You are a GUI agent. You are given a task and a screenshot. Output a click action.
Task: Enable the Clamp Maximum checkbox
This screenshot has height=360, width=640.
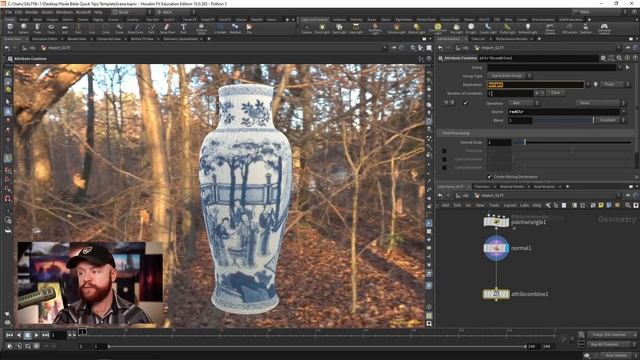click(x=444, y=168)
